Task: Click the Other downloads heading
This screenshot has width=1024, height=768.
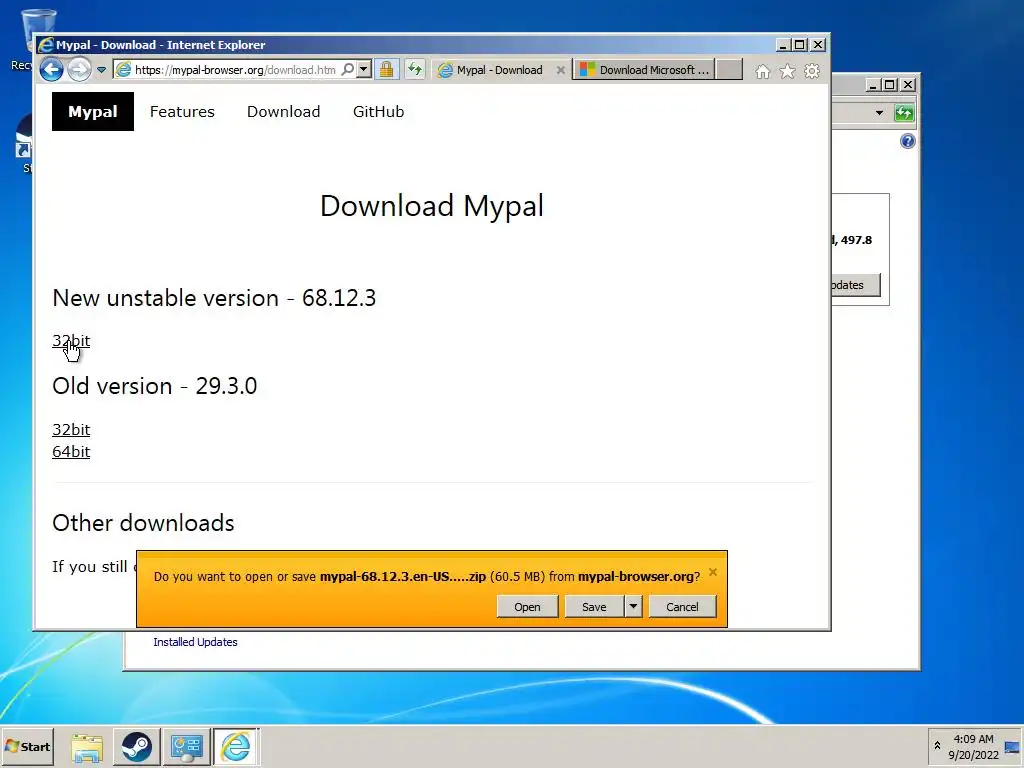Action: (143, 523)
